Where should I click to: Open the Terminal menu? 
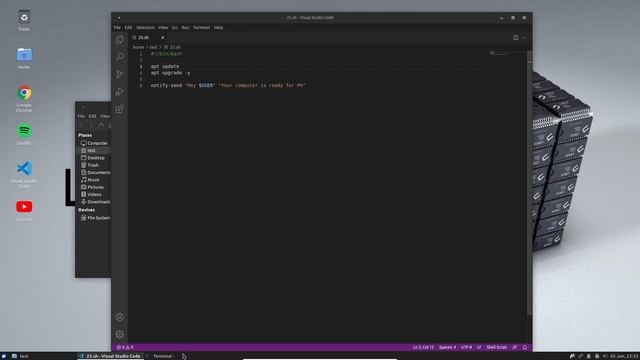pyautogui.click(x=201, y=27)
